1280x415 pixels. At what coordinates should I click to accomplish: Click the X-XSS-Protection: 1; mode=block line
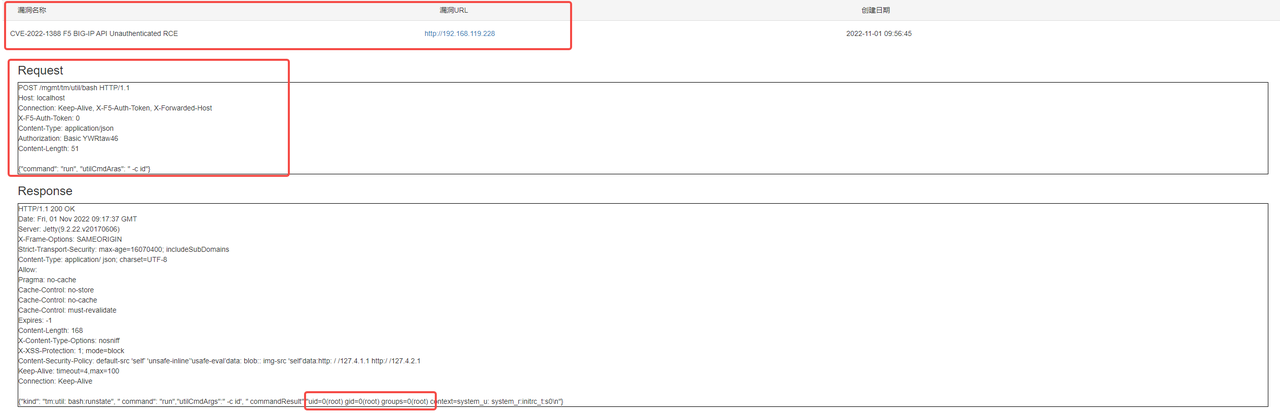(x=71, y=350)
